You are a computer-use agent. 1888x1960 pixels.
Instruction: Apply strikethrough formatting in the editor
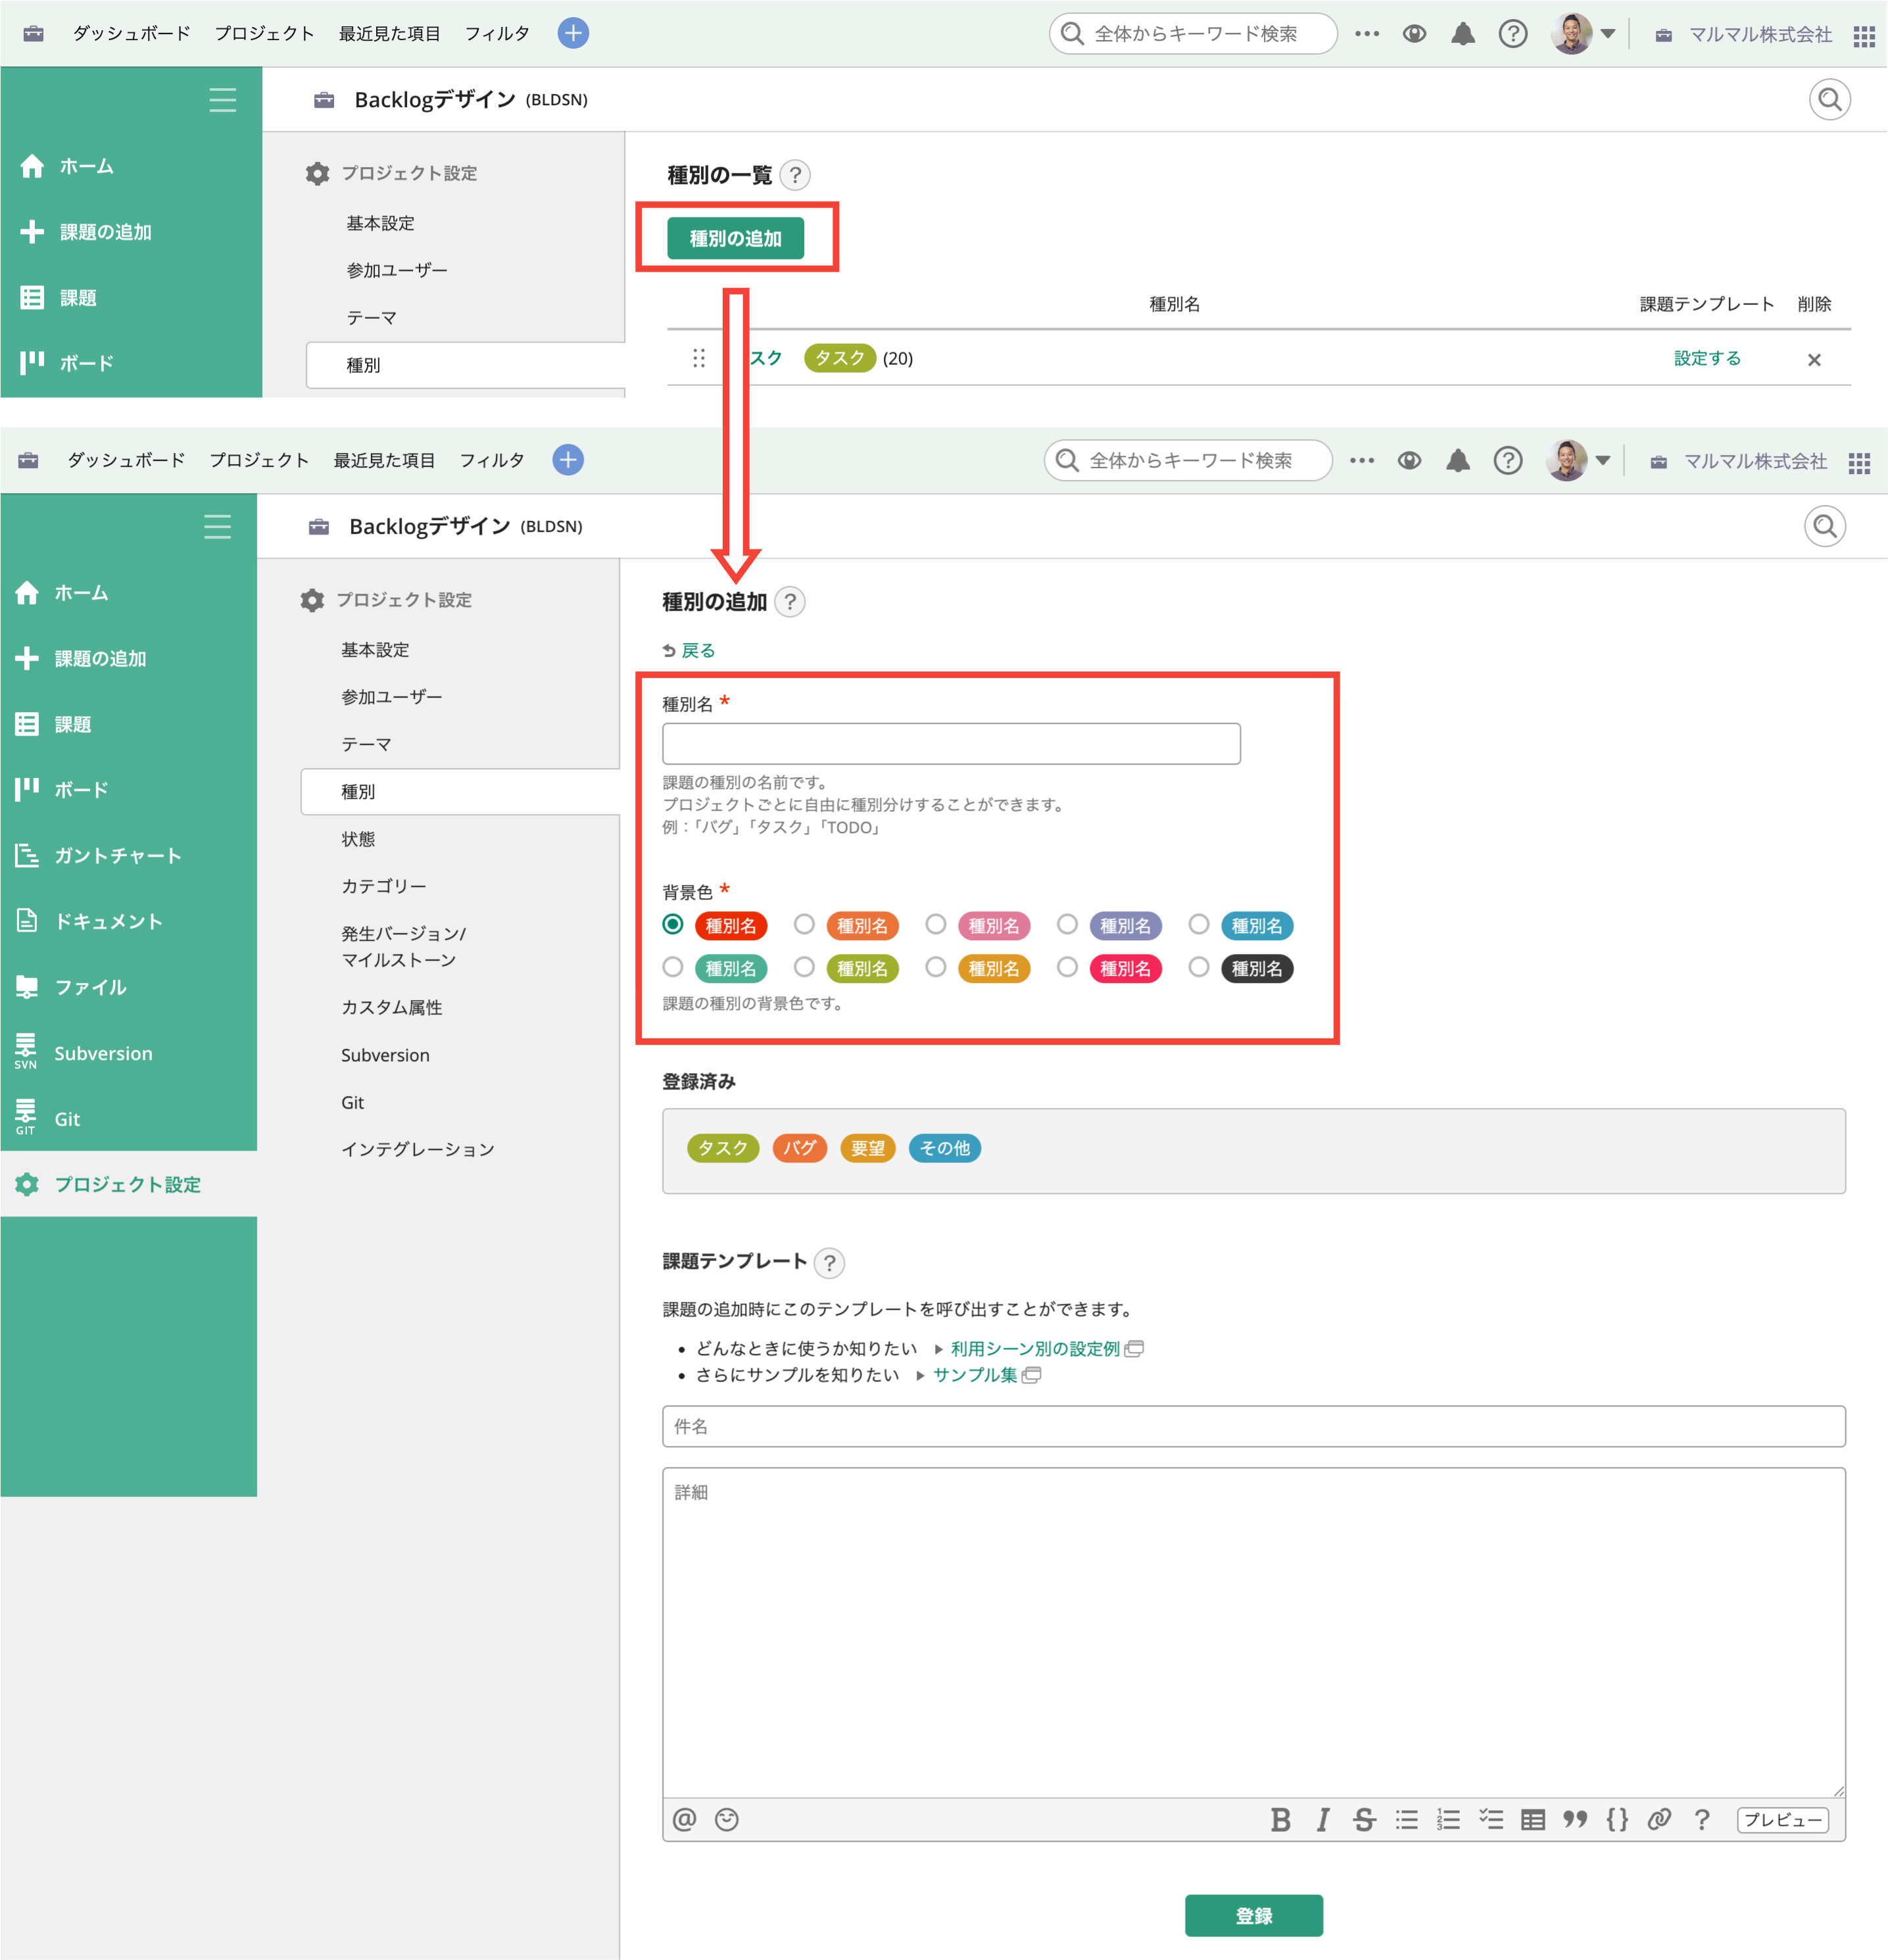(1364, 1819)
